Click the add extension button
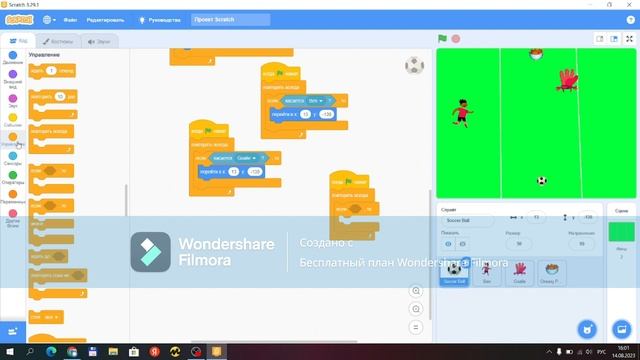The image size is (640, 360). click(13, 332)
